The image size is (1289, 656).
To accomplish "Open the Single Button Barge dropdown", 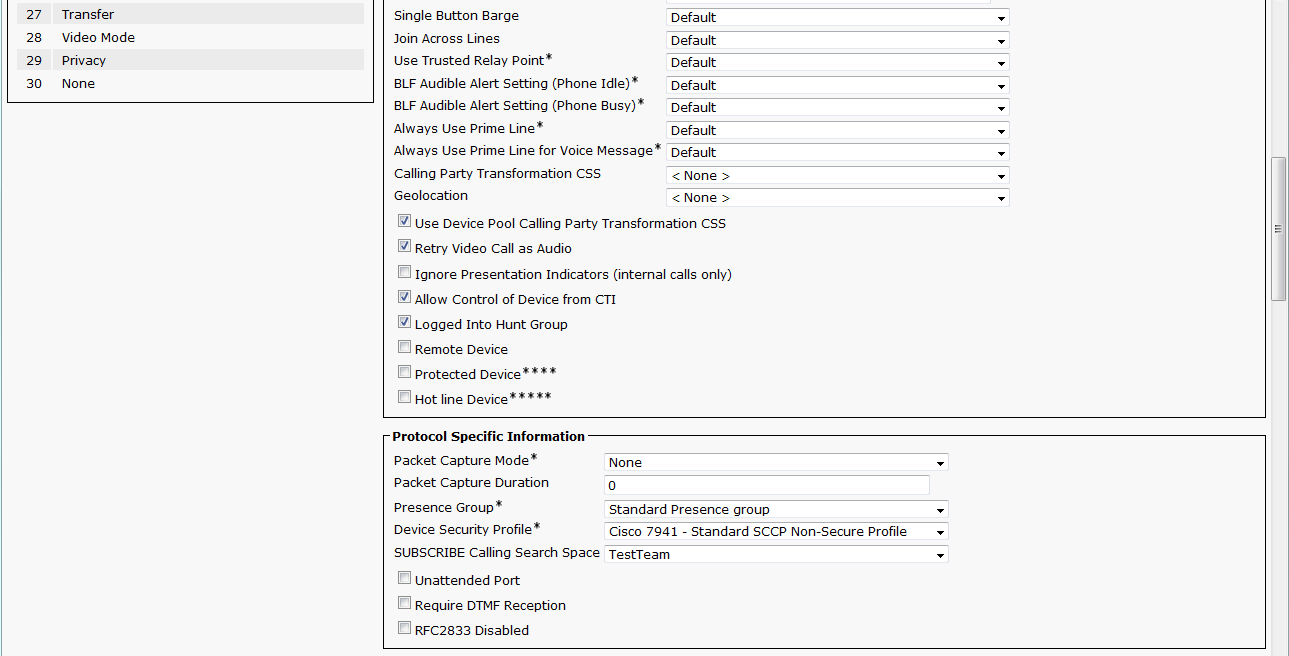I will click(837, 18).
